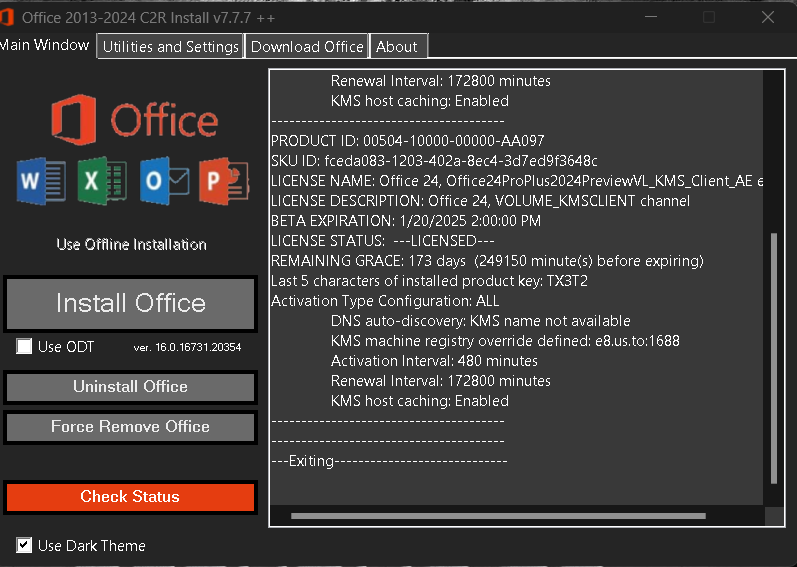
Task: Click the PowerPoint application icon
Action: coord(224,181)
